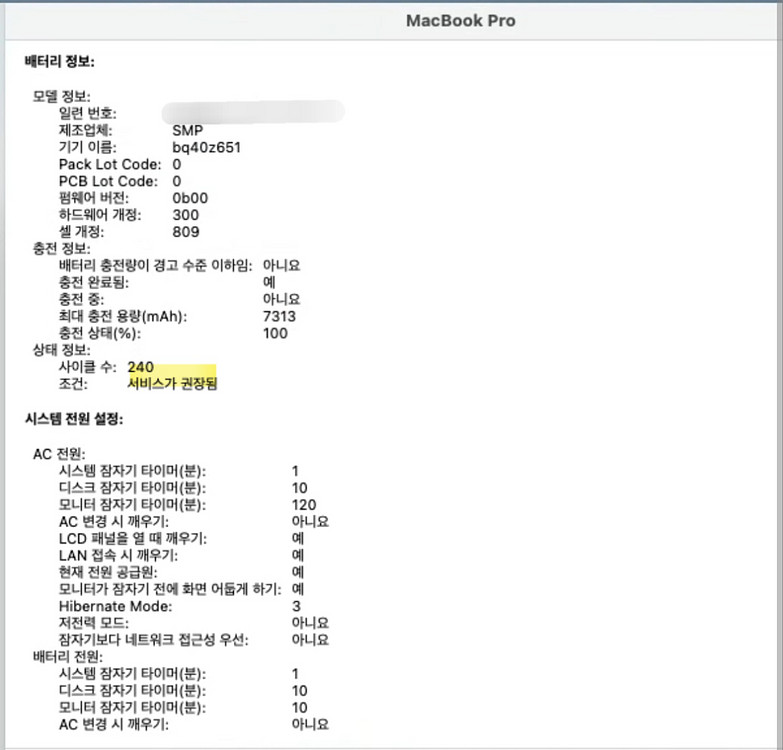Click '디스크 잠자기 타이머(분):' under AC 전원
The width and height of the screenshot is (783, 750).
pyautogui.click(x=132, y=488)
